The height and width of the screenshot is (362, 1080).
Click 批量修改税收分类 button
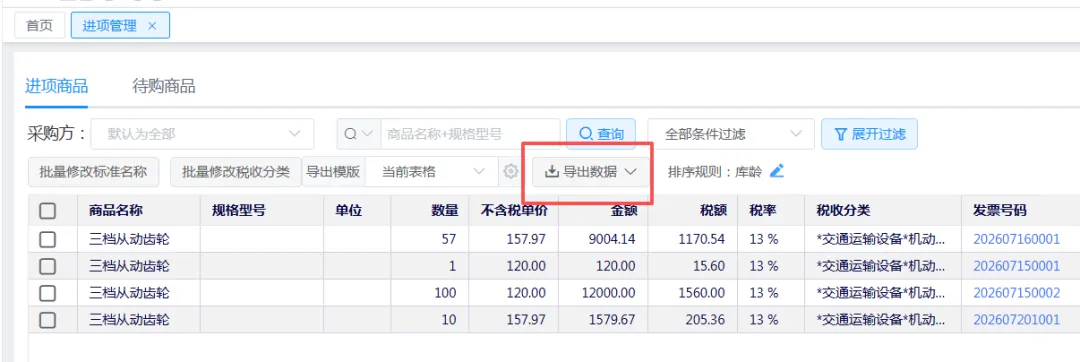[236, 172]
